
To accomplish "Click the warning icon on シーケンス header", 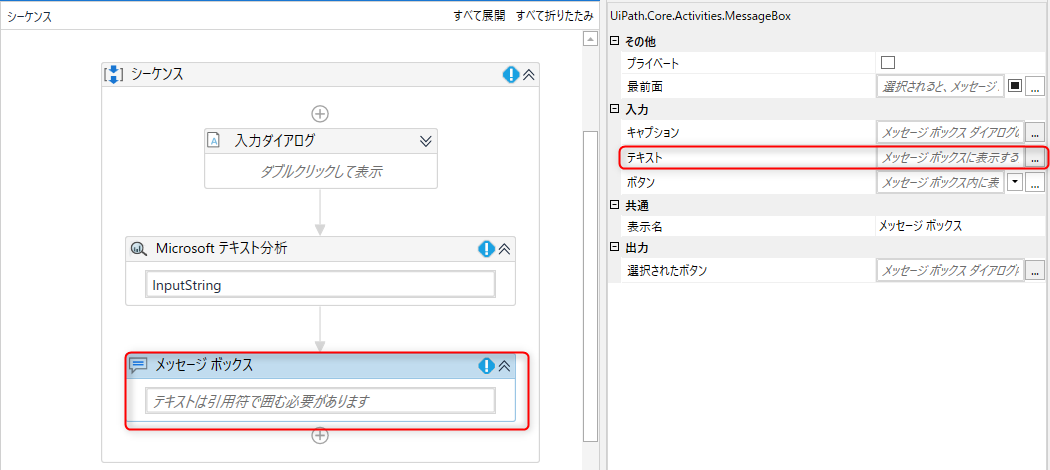I will pyautogui.click(x=510, y=74).
